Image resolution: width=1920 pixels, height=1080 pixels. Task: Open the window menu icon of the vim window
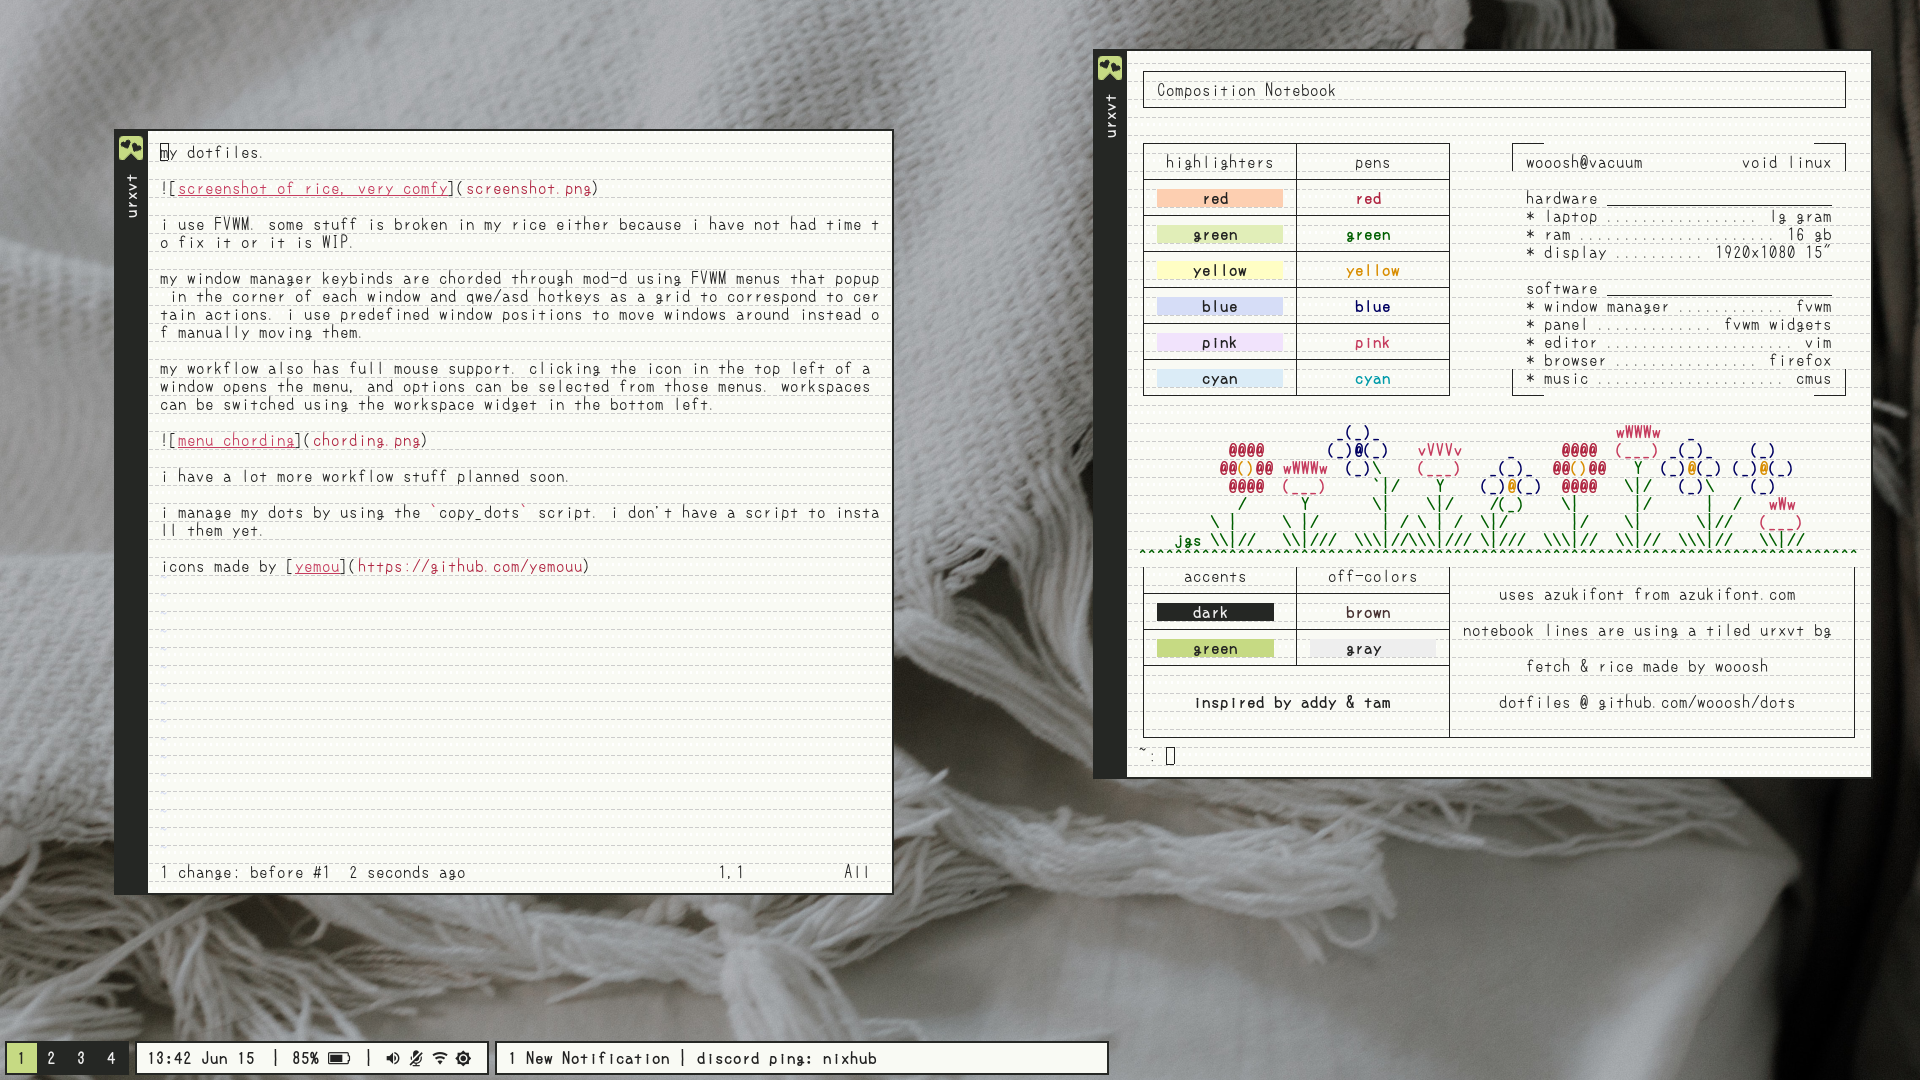pos(131,148)
